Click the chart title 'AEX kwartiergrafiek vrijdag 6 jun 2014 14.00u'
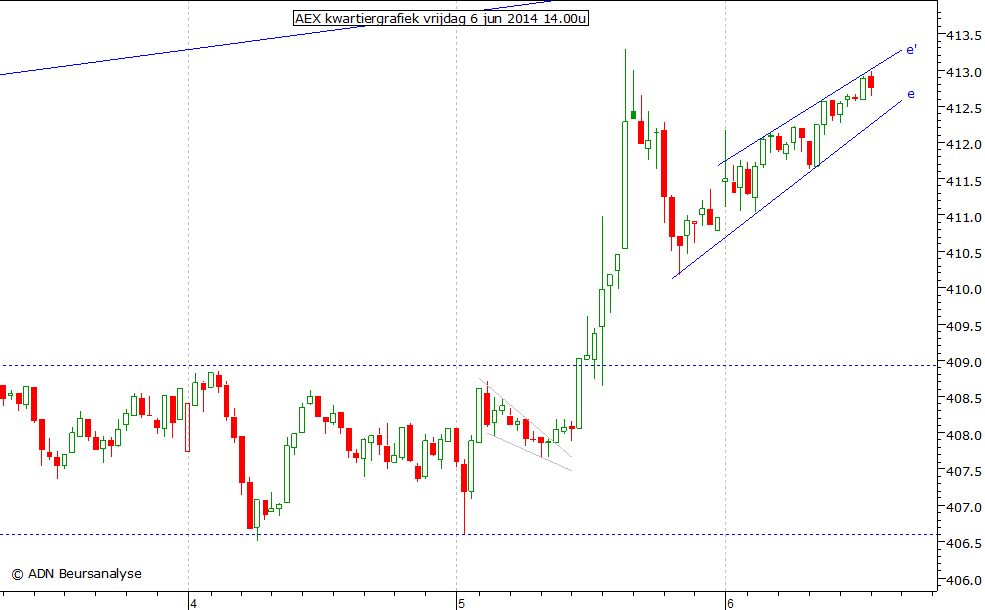Screen dimensions: 985x610 coord(441,18)
